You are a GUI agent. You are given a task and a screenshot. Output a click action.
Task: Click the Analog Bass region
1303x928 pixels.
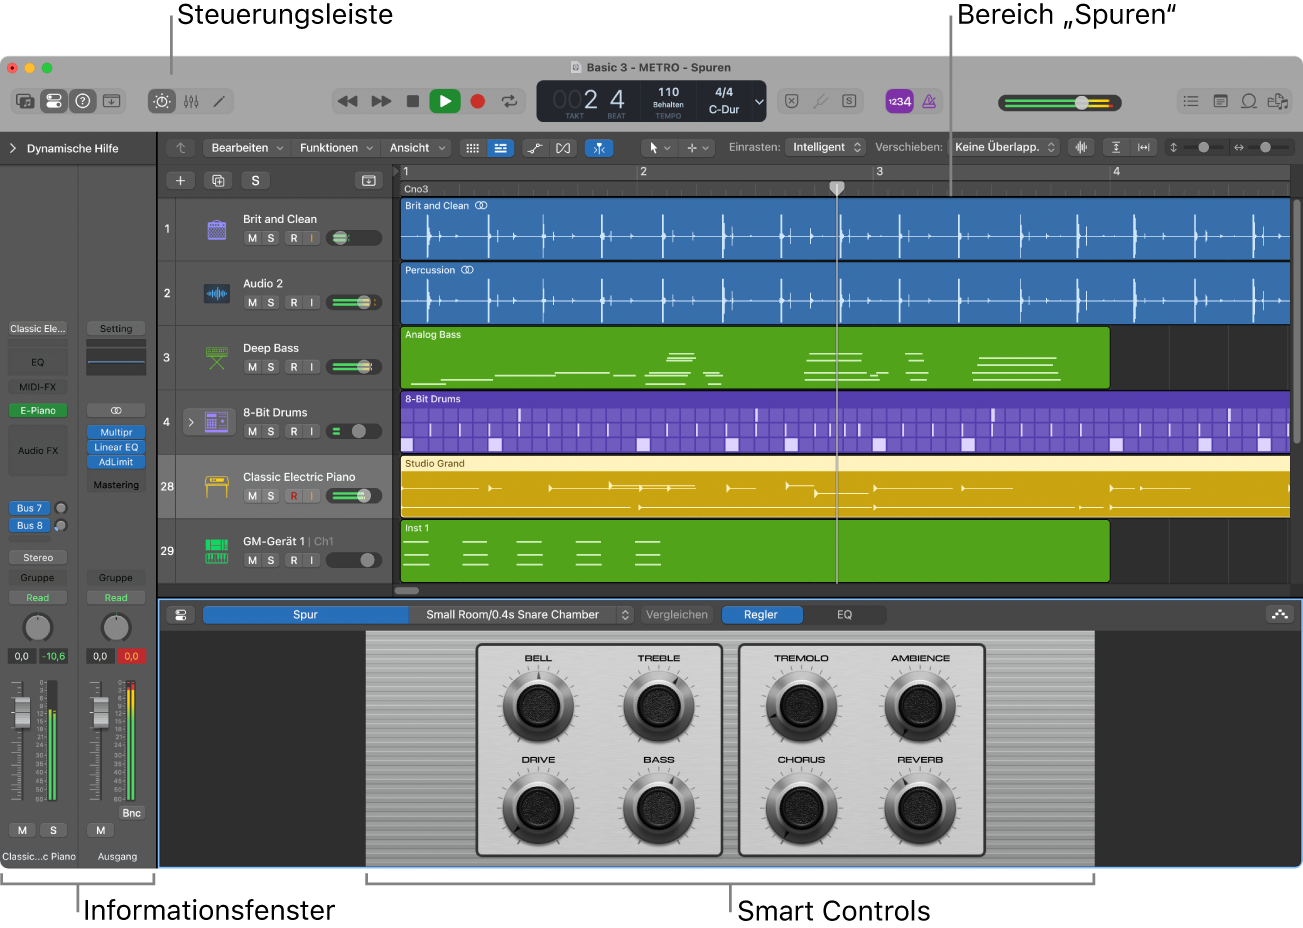tap(755, 358)
